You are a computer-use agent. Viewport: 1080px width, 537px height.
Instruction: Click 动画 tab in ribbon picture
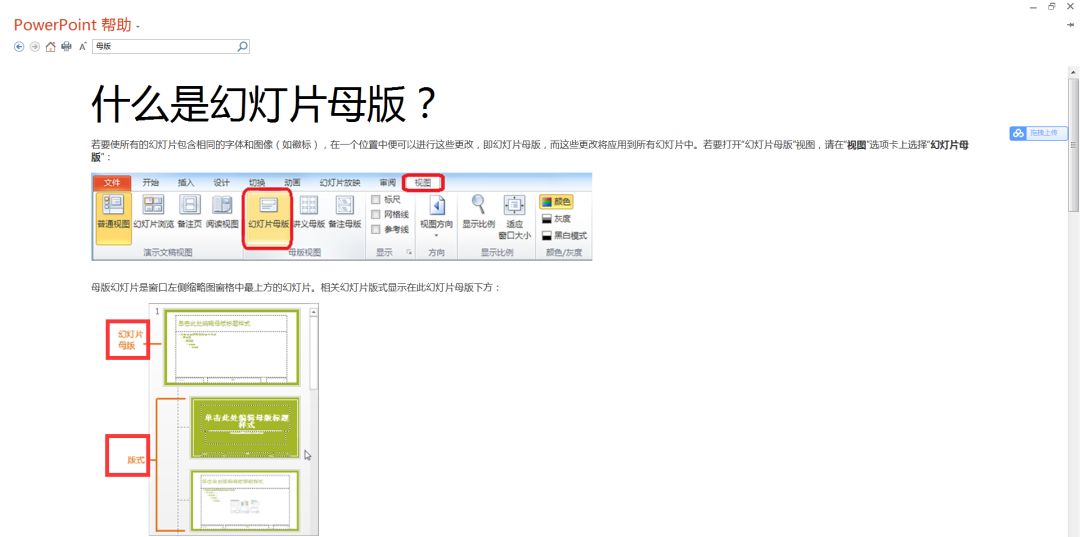(292, 182)
